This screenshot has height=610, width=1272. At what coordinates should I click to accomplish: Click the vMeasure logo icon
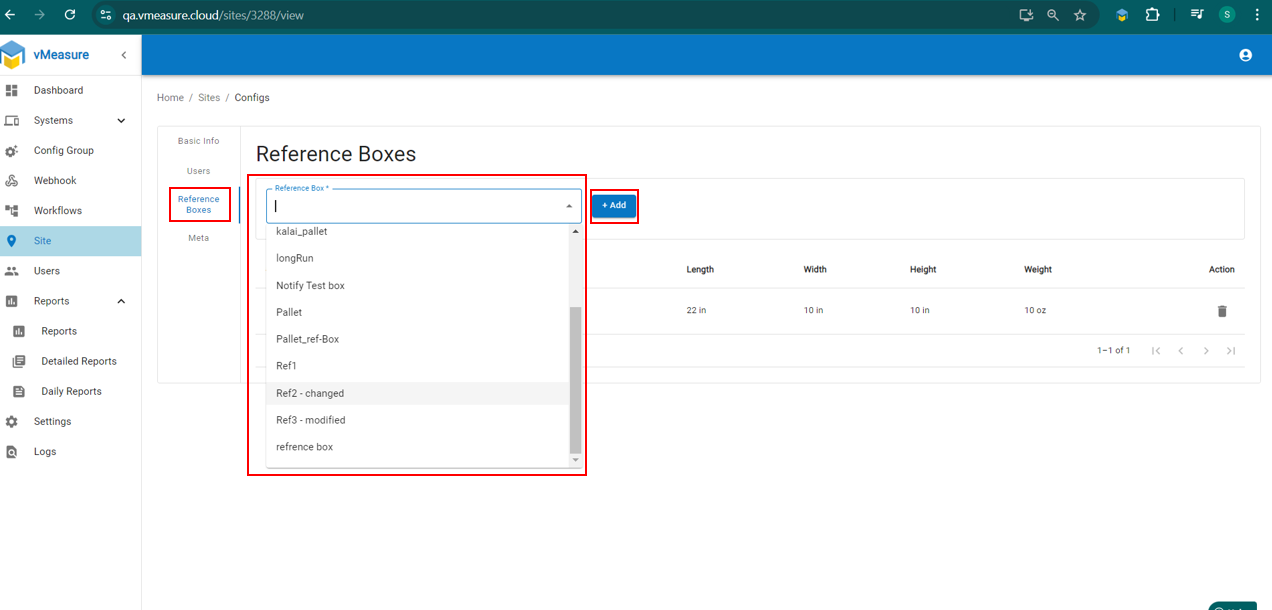click(x=13, y=55)
